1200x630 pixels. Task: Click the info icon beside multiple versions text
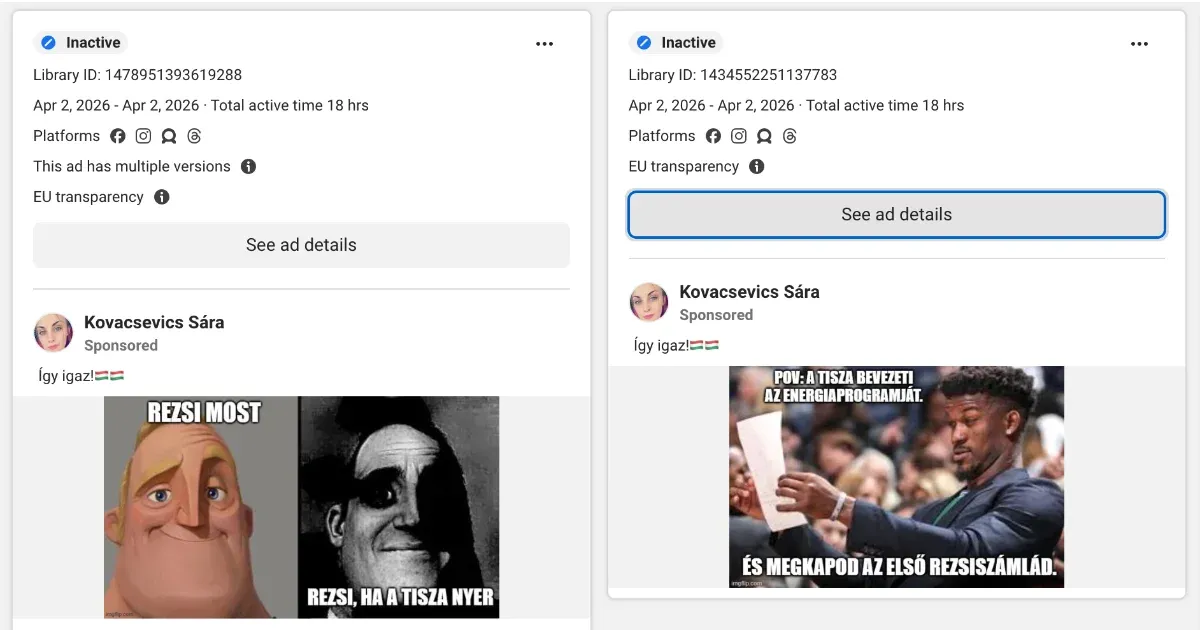(x=248, y=166)
